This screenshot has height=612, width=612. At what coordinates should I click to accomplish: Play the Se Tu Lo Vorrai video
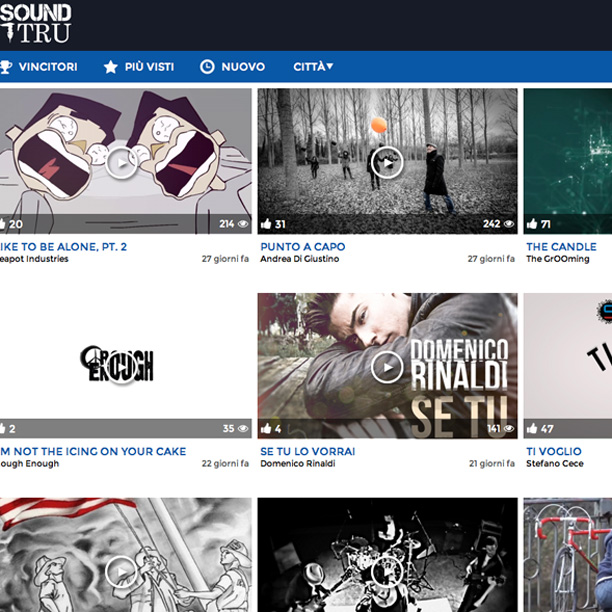[387, 367]
